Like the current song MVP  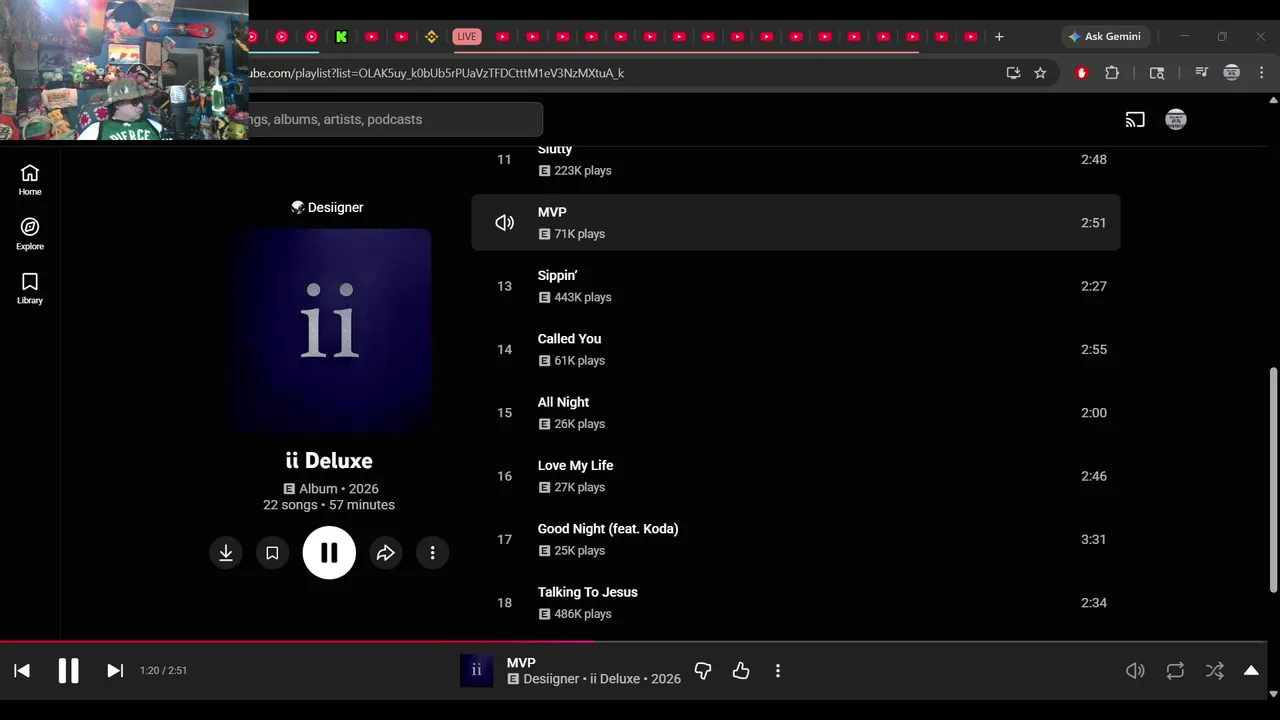tap(741, 671)
